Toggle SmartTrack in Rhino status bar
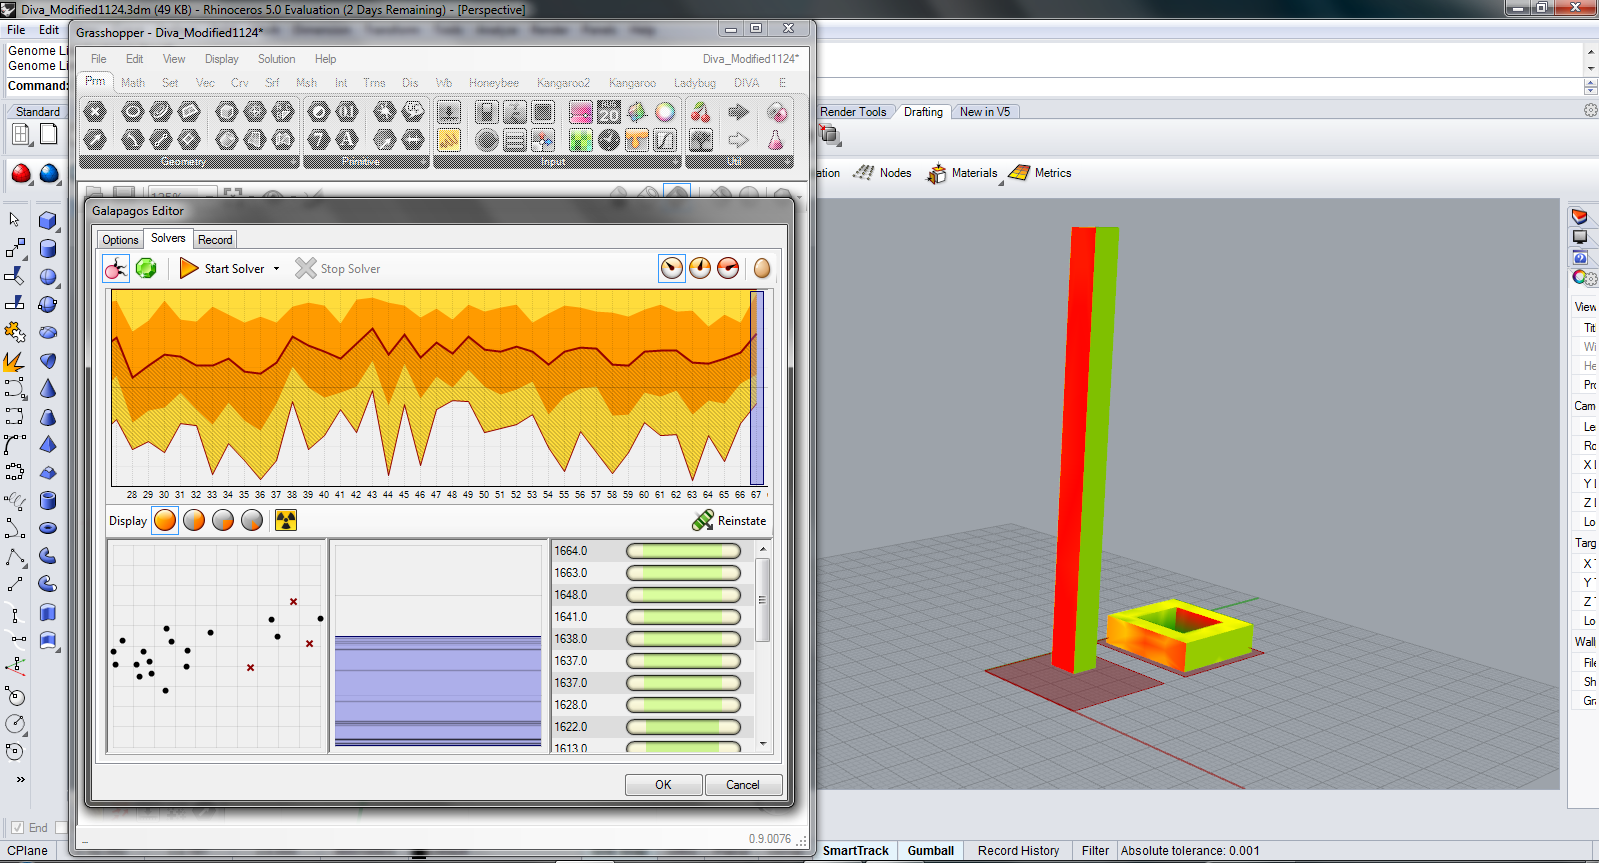1599x863 pixels. [855, 851]
